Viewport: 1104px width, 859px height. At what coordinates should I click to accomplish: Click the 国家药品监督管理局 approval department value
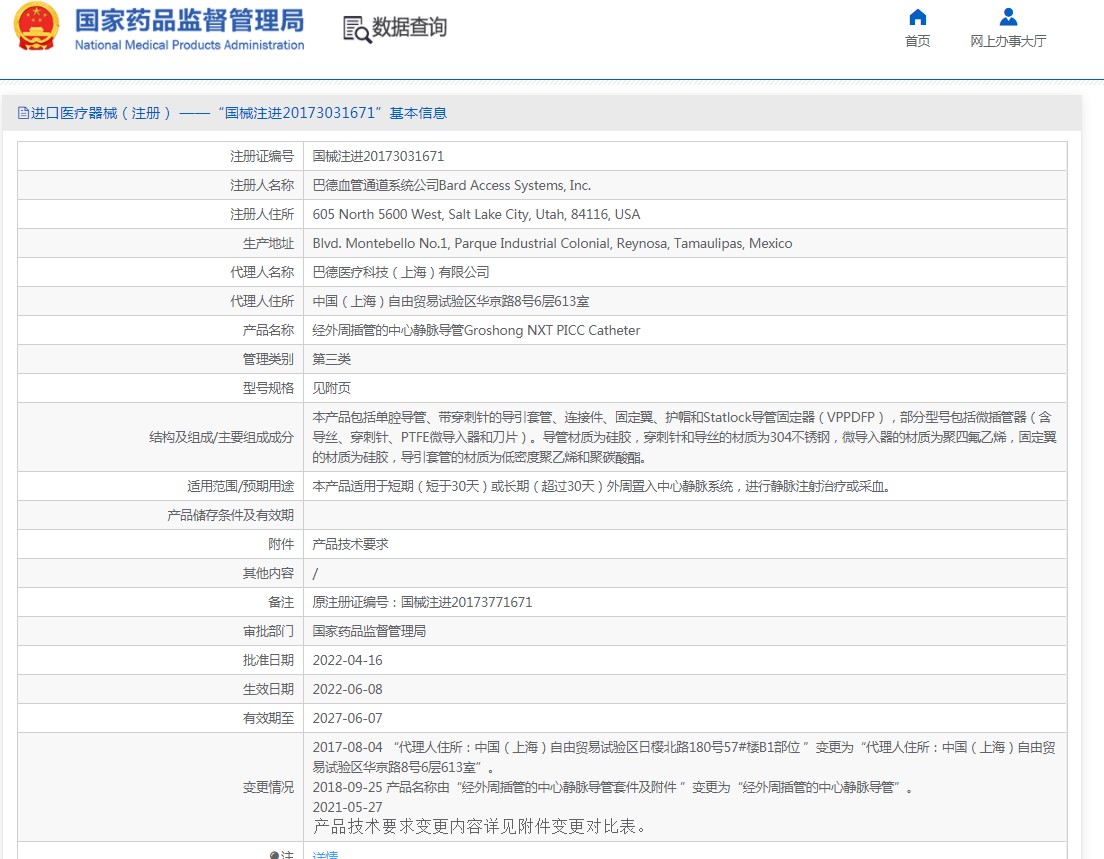tap(370, 631)
